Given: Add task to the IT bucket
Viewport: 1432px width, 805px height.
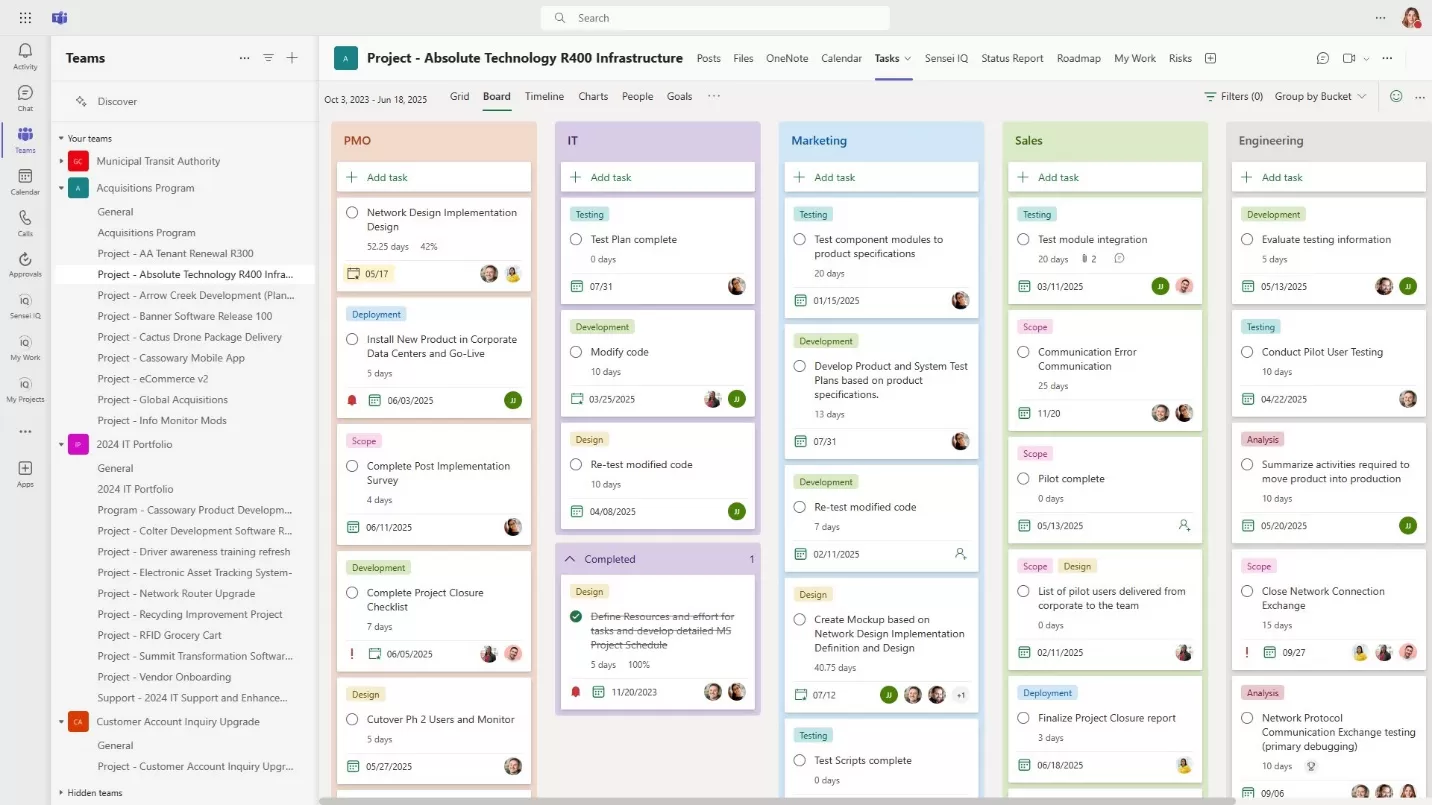Looking at the screenshot, I should click(658, 177).
